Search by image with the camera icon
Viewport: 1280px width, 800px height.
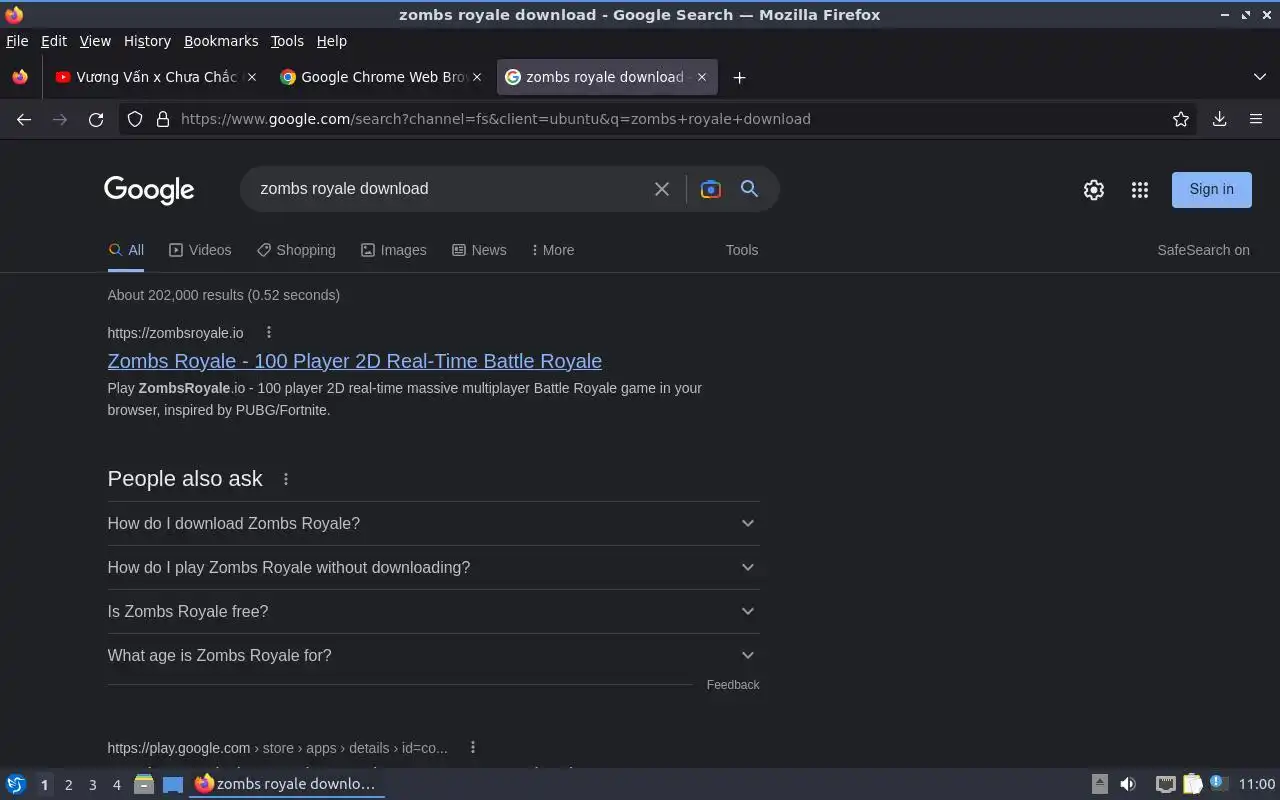point(710,189)
